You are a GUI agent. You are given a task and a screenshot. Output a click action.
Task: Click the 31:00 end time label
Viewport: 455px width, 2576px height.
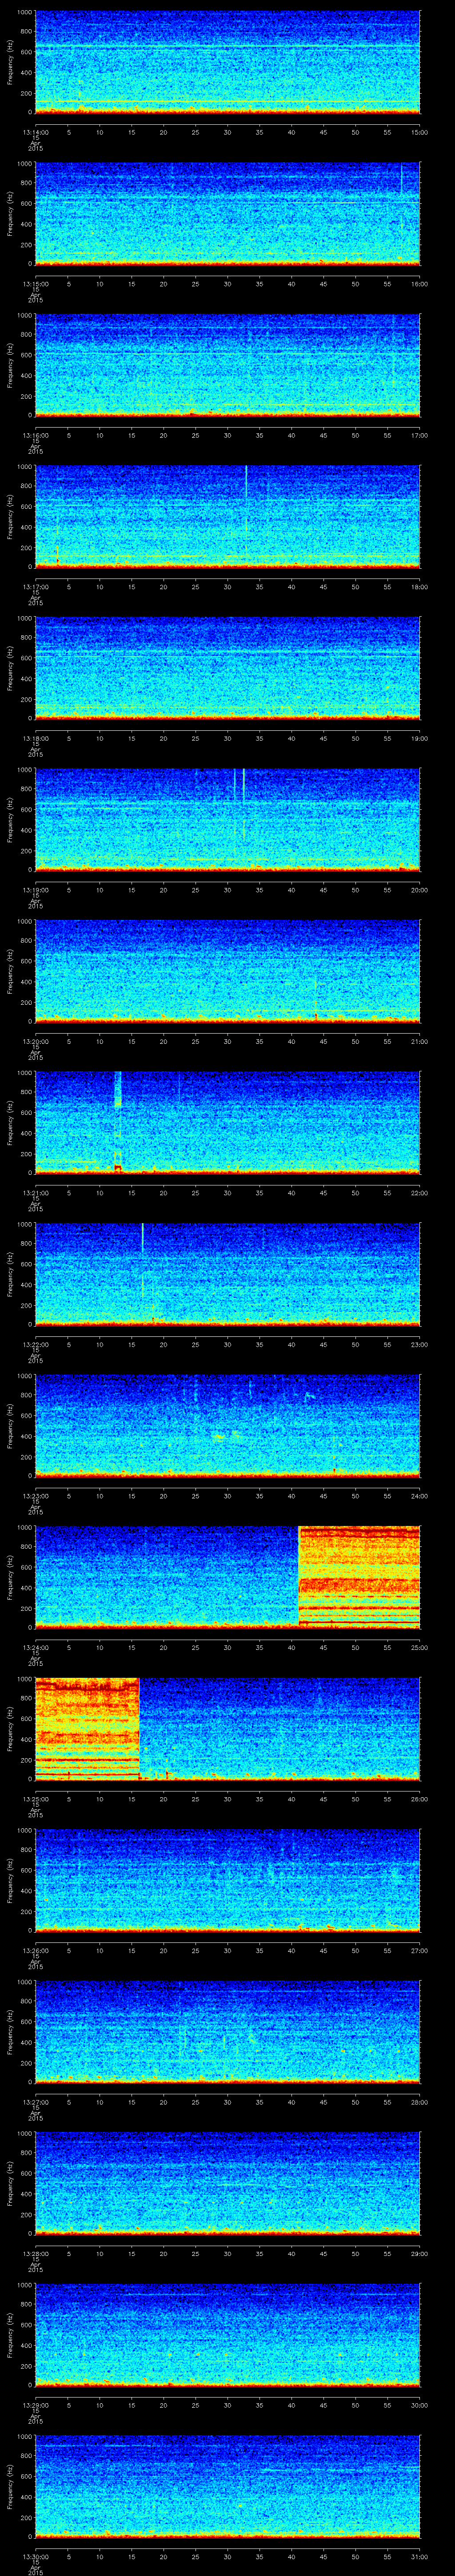click(x=419, y=2556)
